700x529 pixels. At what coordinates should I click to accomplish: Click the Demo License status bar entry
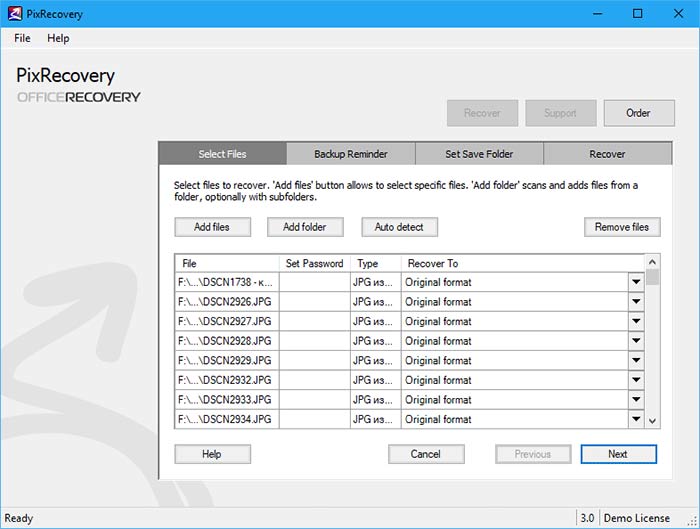tap(637, 518)
